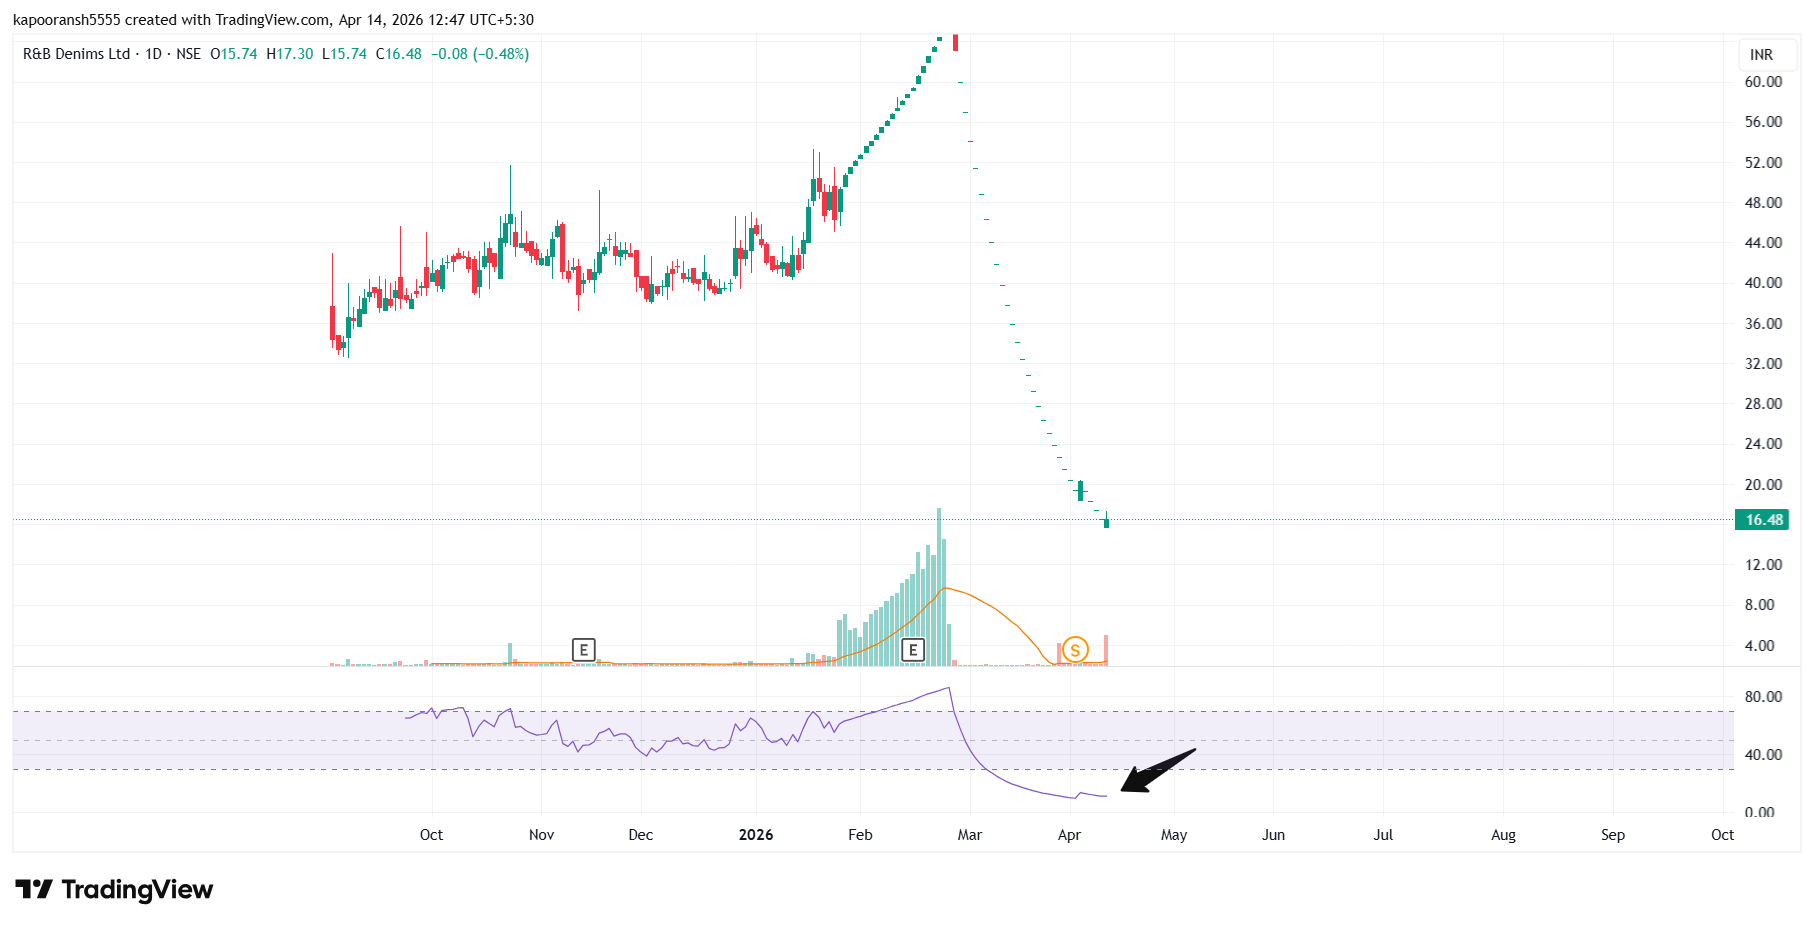Viewport: 1814px width, 927px height.
Task: Click the Aug label on the time axis
Action: [x=1503, y=835]
